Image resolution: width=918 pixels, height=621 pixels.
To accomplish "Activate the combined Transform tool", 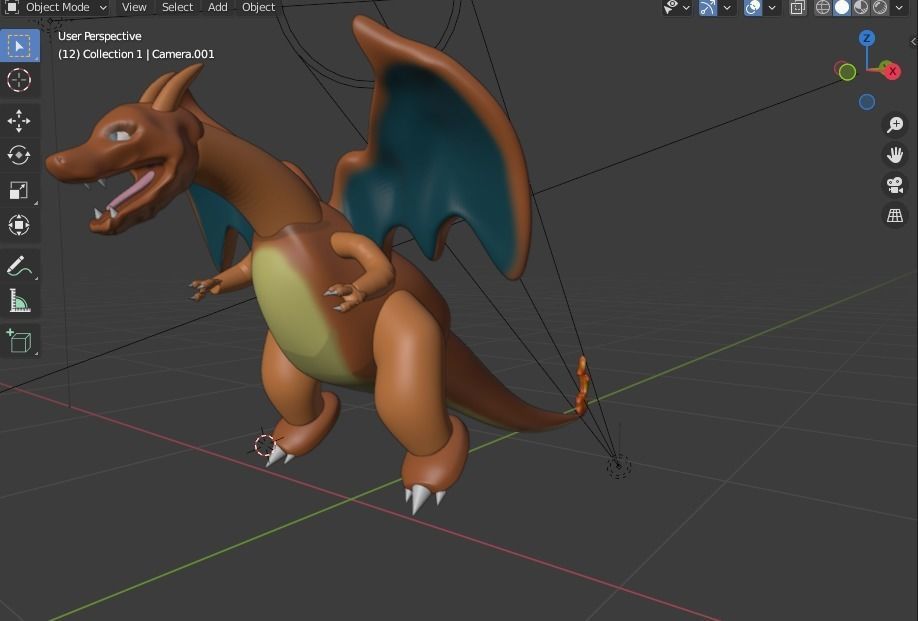I will pos(19,225).
